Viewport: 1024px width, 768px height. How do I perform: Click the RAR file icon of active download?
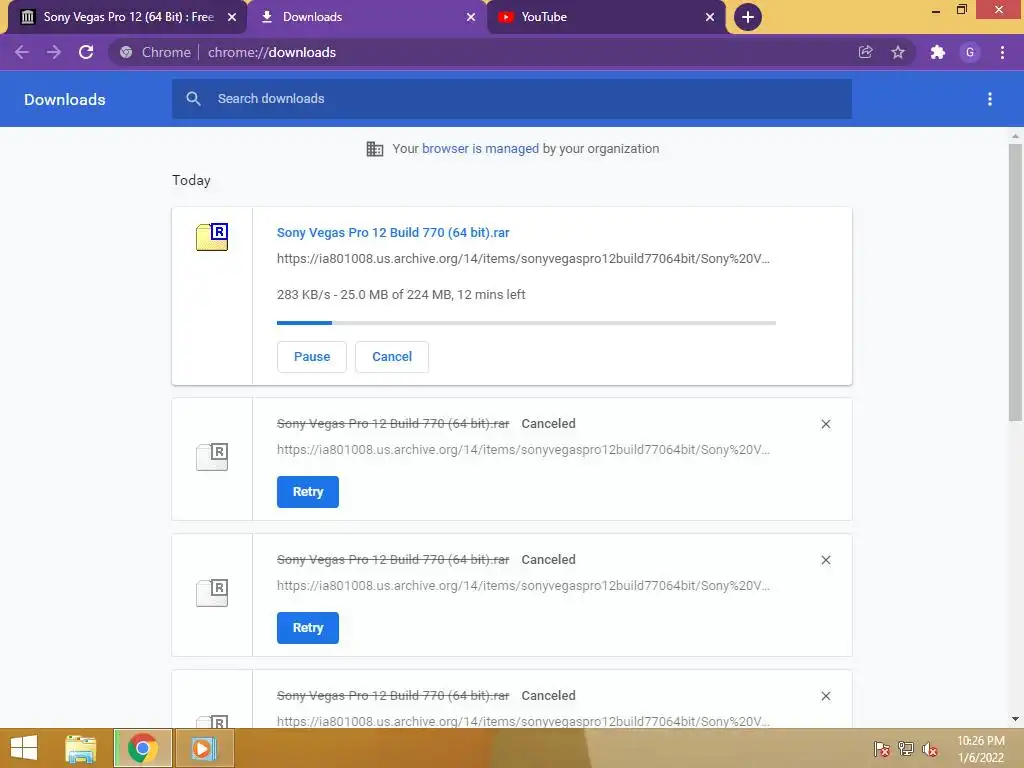[212, 237]
